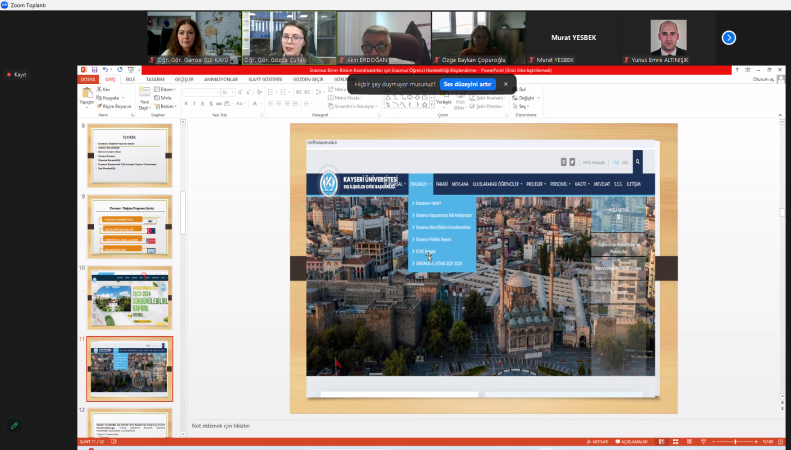
Task: Select slide 8 İçerik thumbnail
Action: [130, 155]
